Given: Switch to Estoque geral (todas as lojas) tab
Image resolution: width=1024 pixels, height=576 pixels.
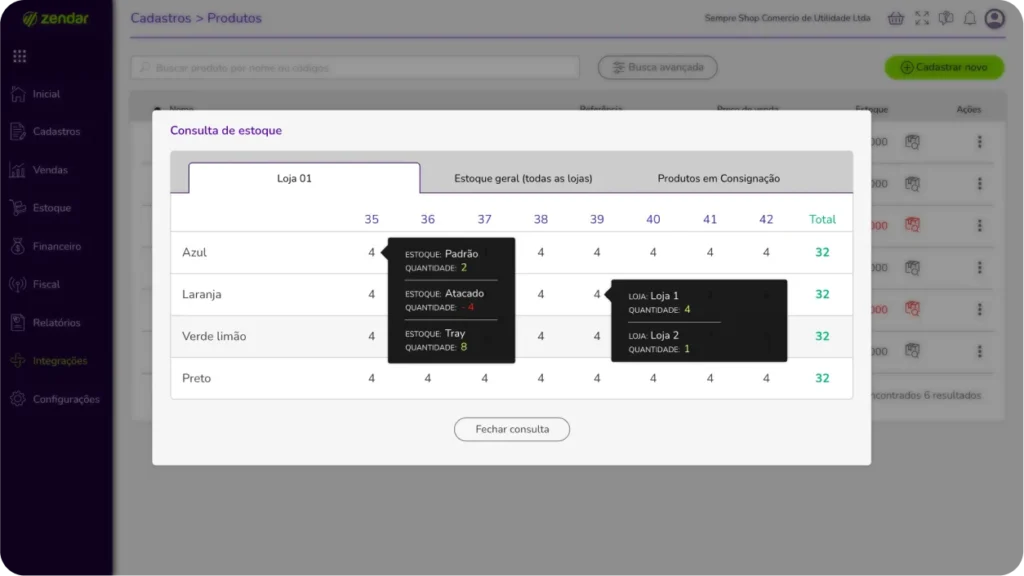Looking at the screenshot, I should 523,178.
